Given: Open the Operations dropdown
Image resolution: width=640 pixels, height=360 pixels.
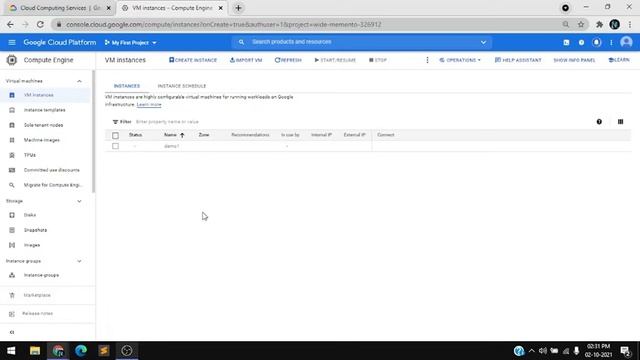Looking at the screenshot, I should [460, 60].
